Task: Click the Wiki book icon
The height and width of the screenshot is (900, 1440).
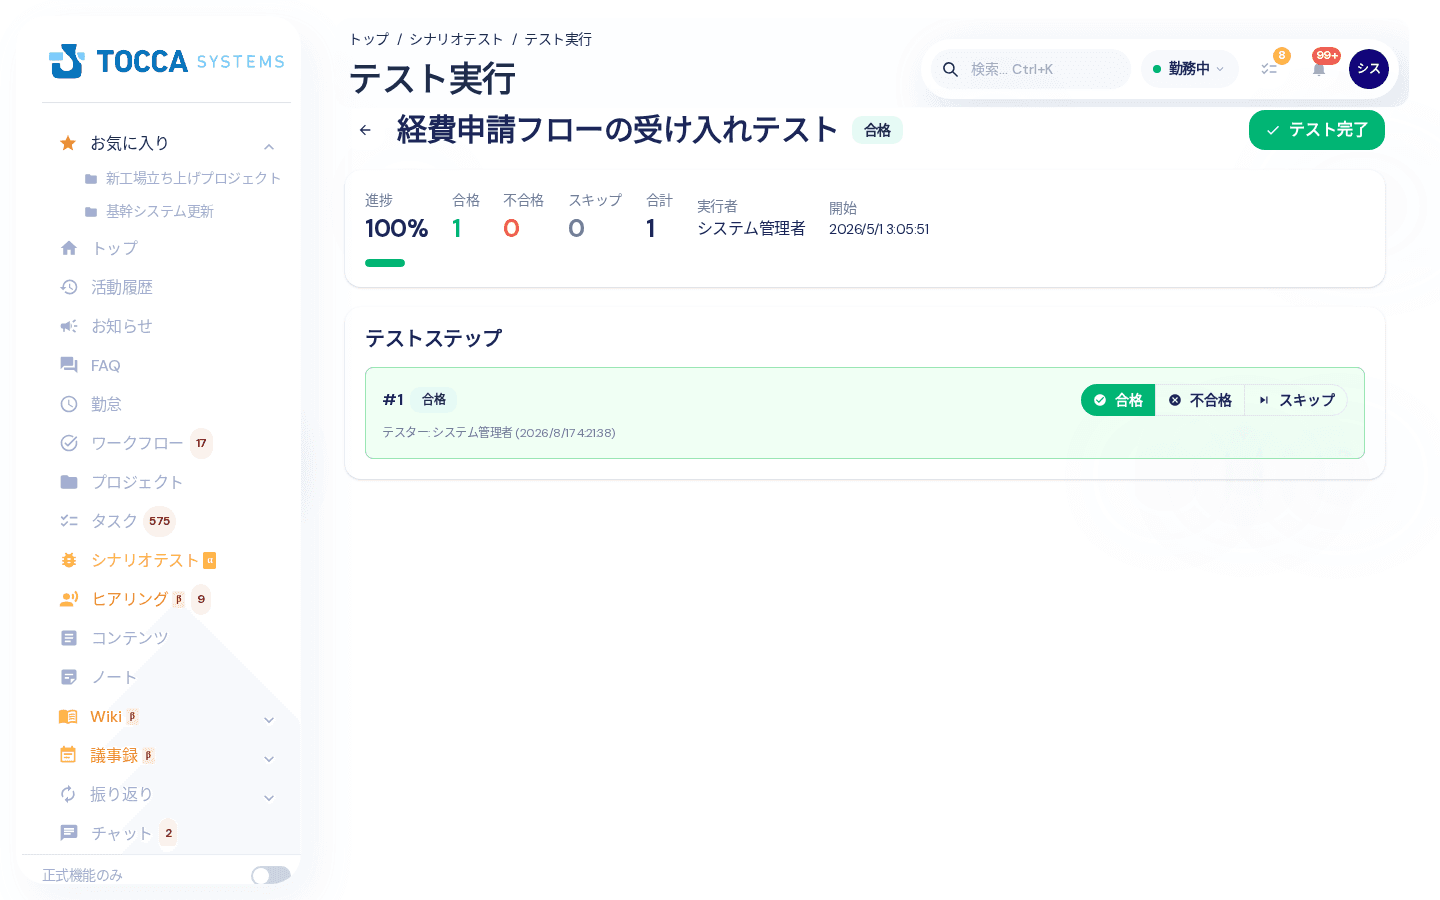Action: click(68, 716)
